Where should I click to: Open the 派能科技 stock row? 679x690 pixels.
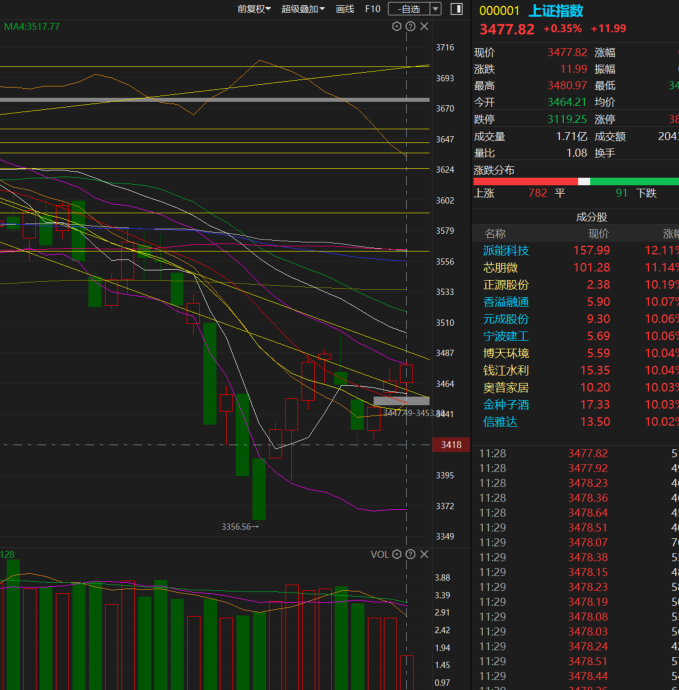576,250
